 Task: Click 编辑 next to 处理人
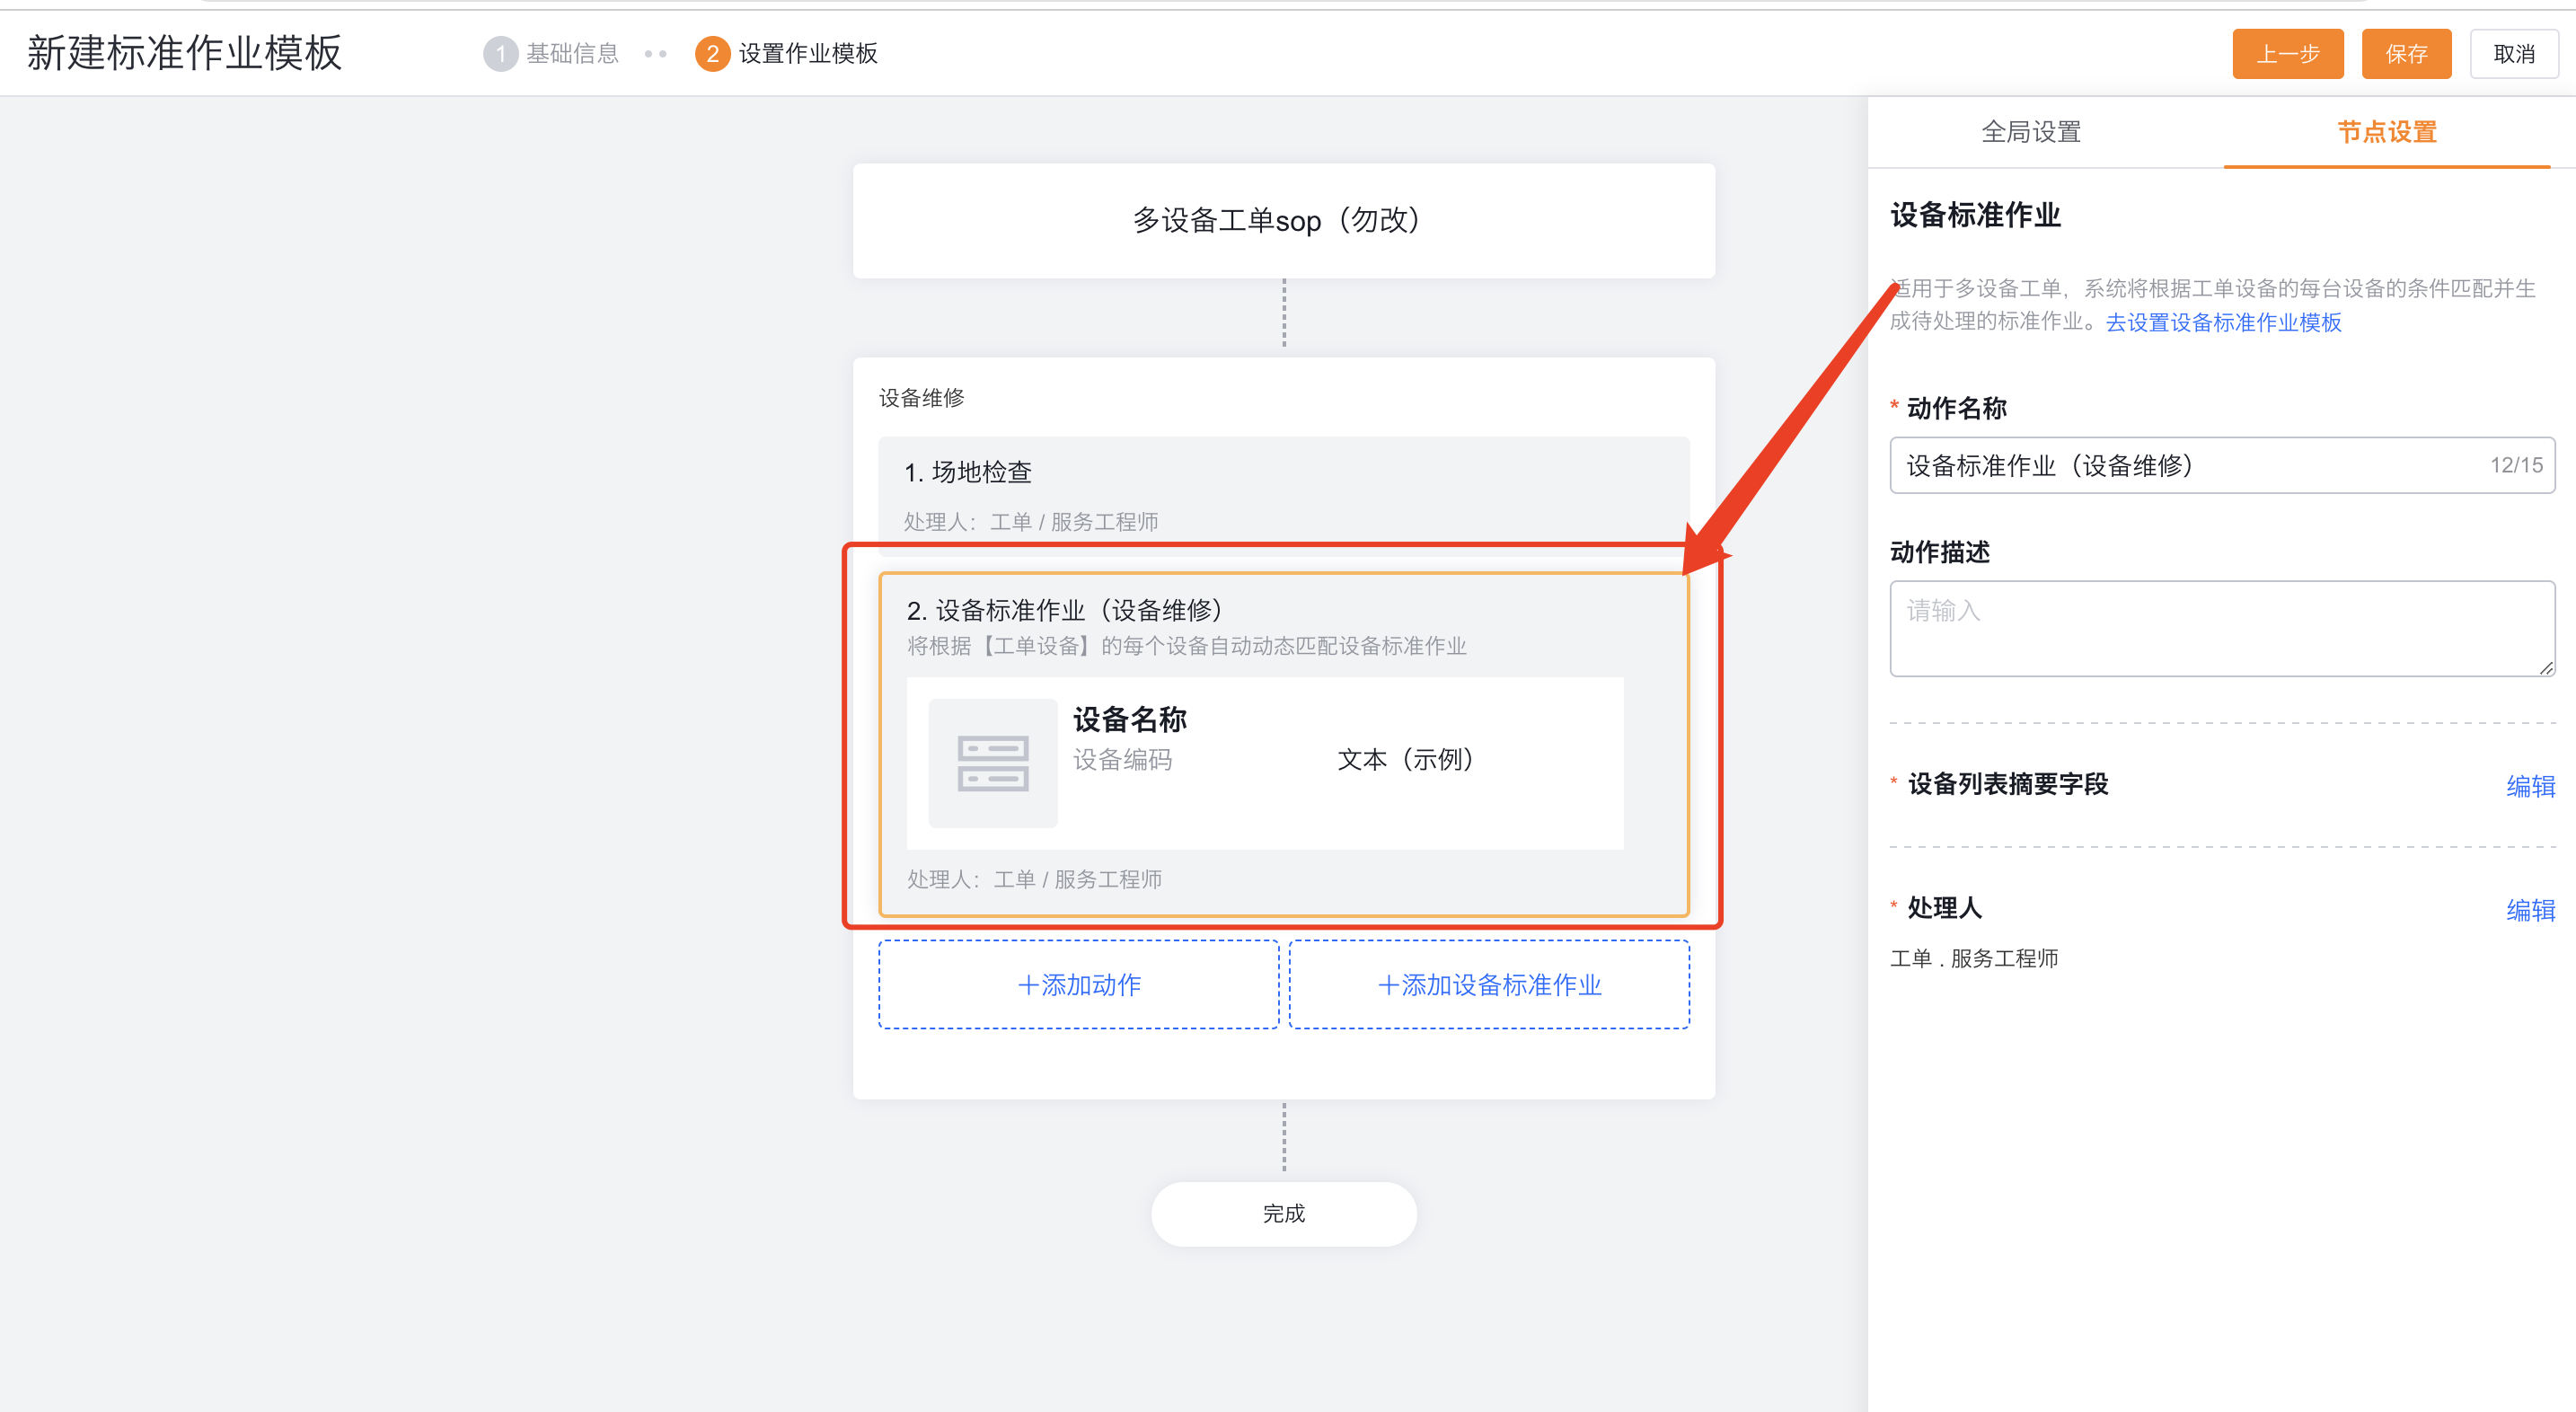coord(2530,910)
